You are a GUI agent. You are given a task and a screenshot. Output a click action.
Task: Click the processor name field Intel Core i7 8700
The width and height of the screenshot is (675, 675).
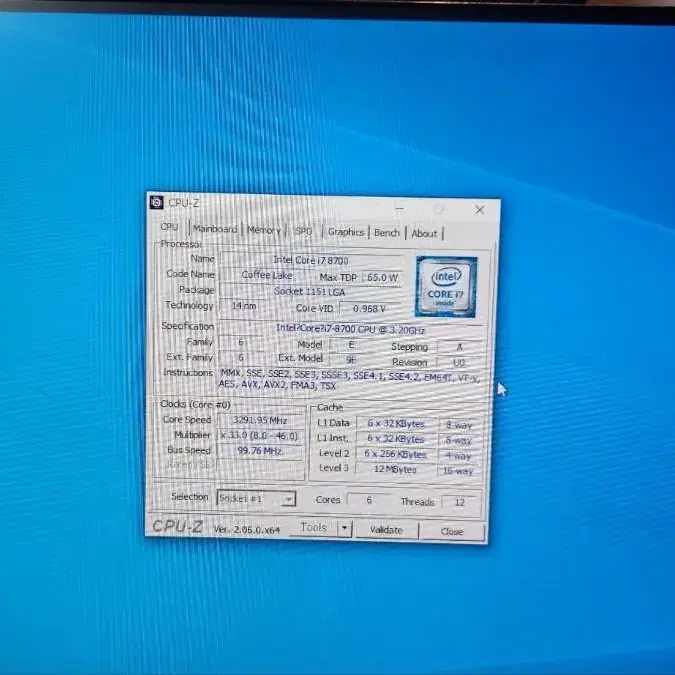point(311,260)
